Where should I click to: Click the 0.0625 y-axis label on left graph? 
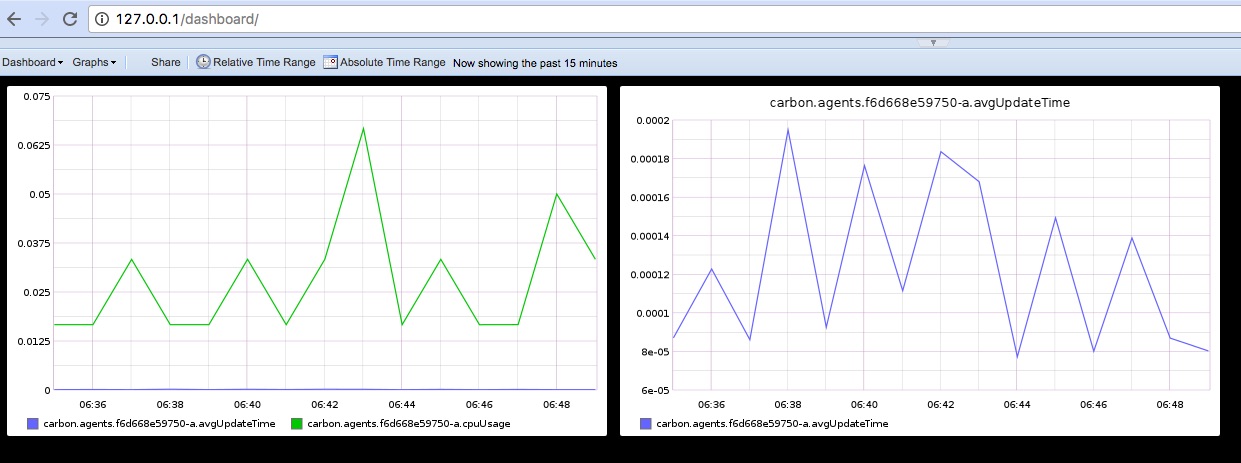point(33,146)
